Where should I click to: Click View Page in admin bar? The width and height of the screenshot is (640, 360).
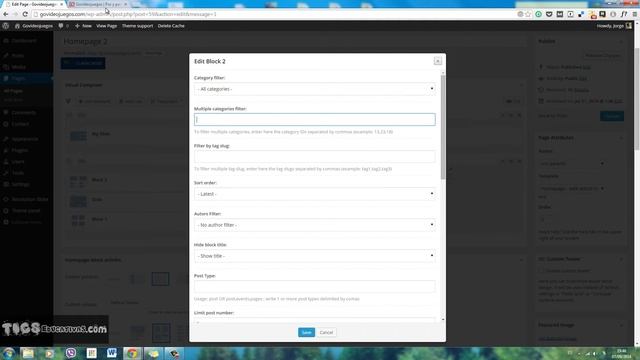coord(107,26)
